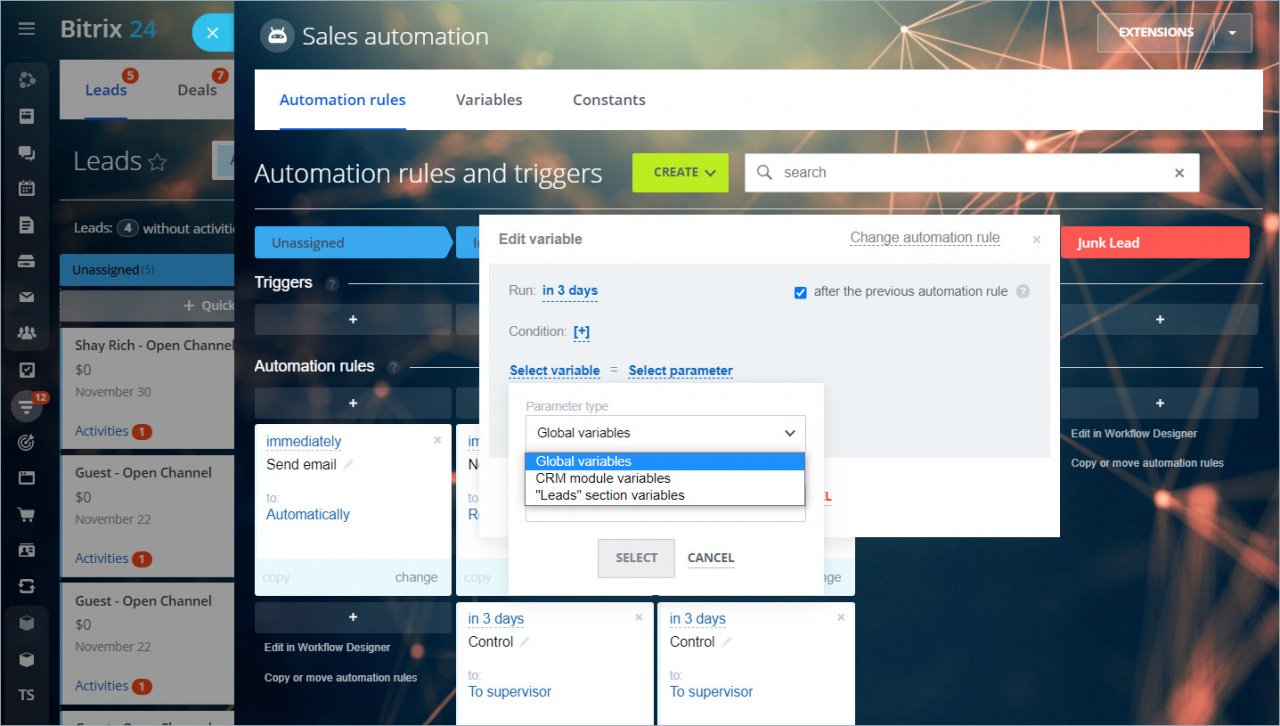Toggle after the previous automation rule checkbox
Image resolution: width=1280 pixels, height=726 pixels.
tap(800, 292)
